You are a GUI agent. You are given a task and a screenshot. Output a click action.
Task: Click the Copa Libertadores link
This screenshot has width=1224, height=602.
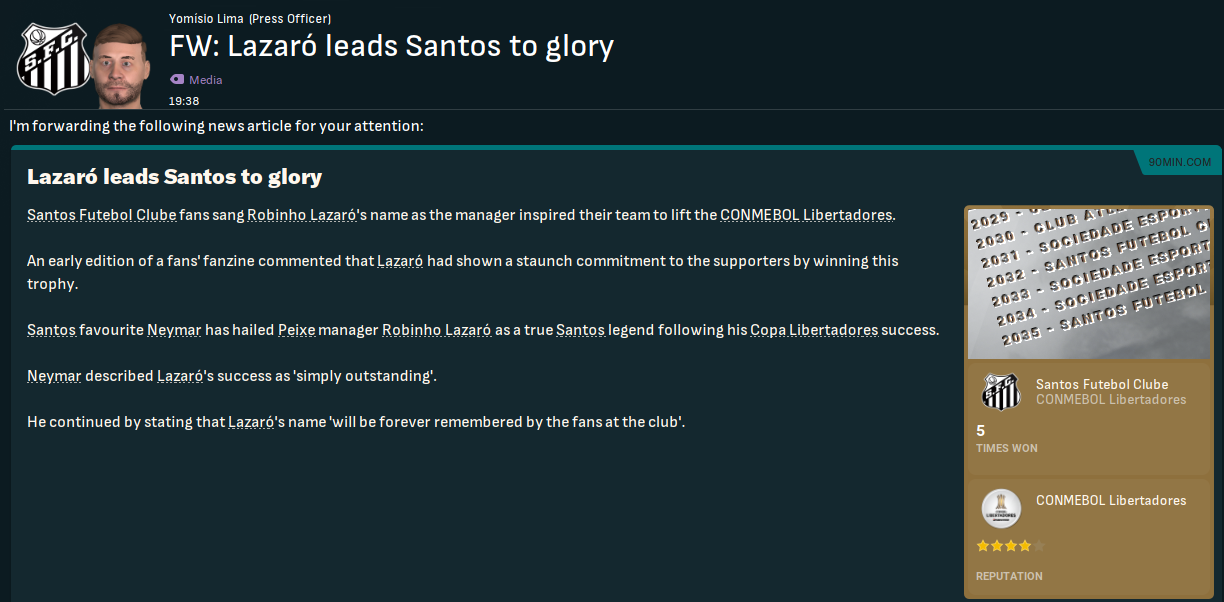click(x=814, y=330)
